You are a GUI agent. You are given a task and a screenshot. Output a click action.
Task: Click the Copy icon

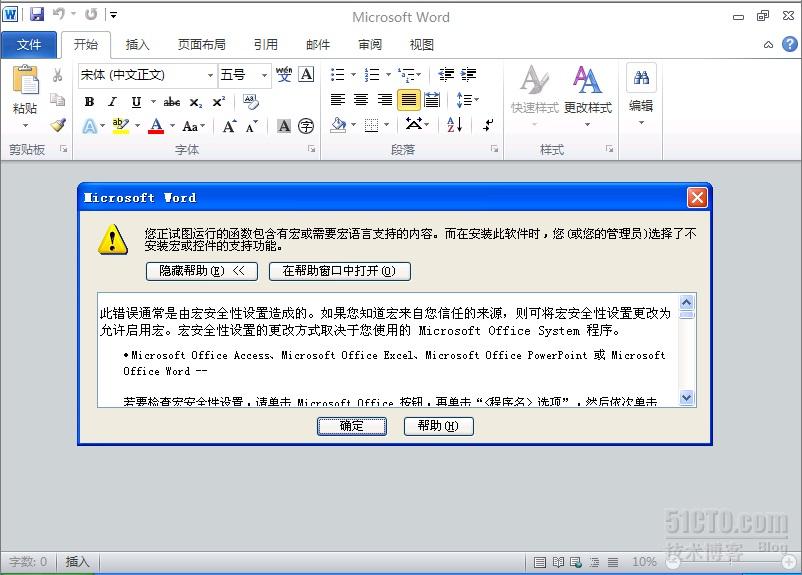coord(57,99)
